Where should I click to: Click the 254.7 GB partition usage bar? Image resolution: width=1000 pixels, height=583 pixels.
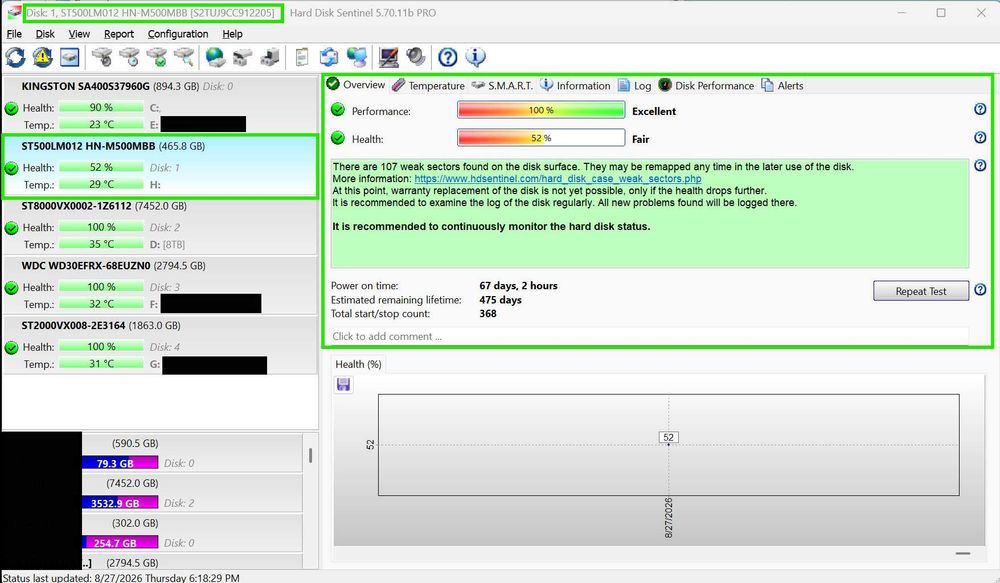click(x=120, y=543)
